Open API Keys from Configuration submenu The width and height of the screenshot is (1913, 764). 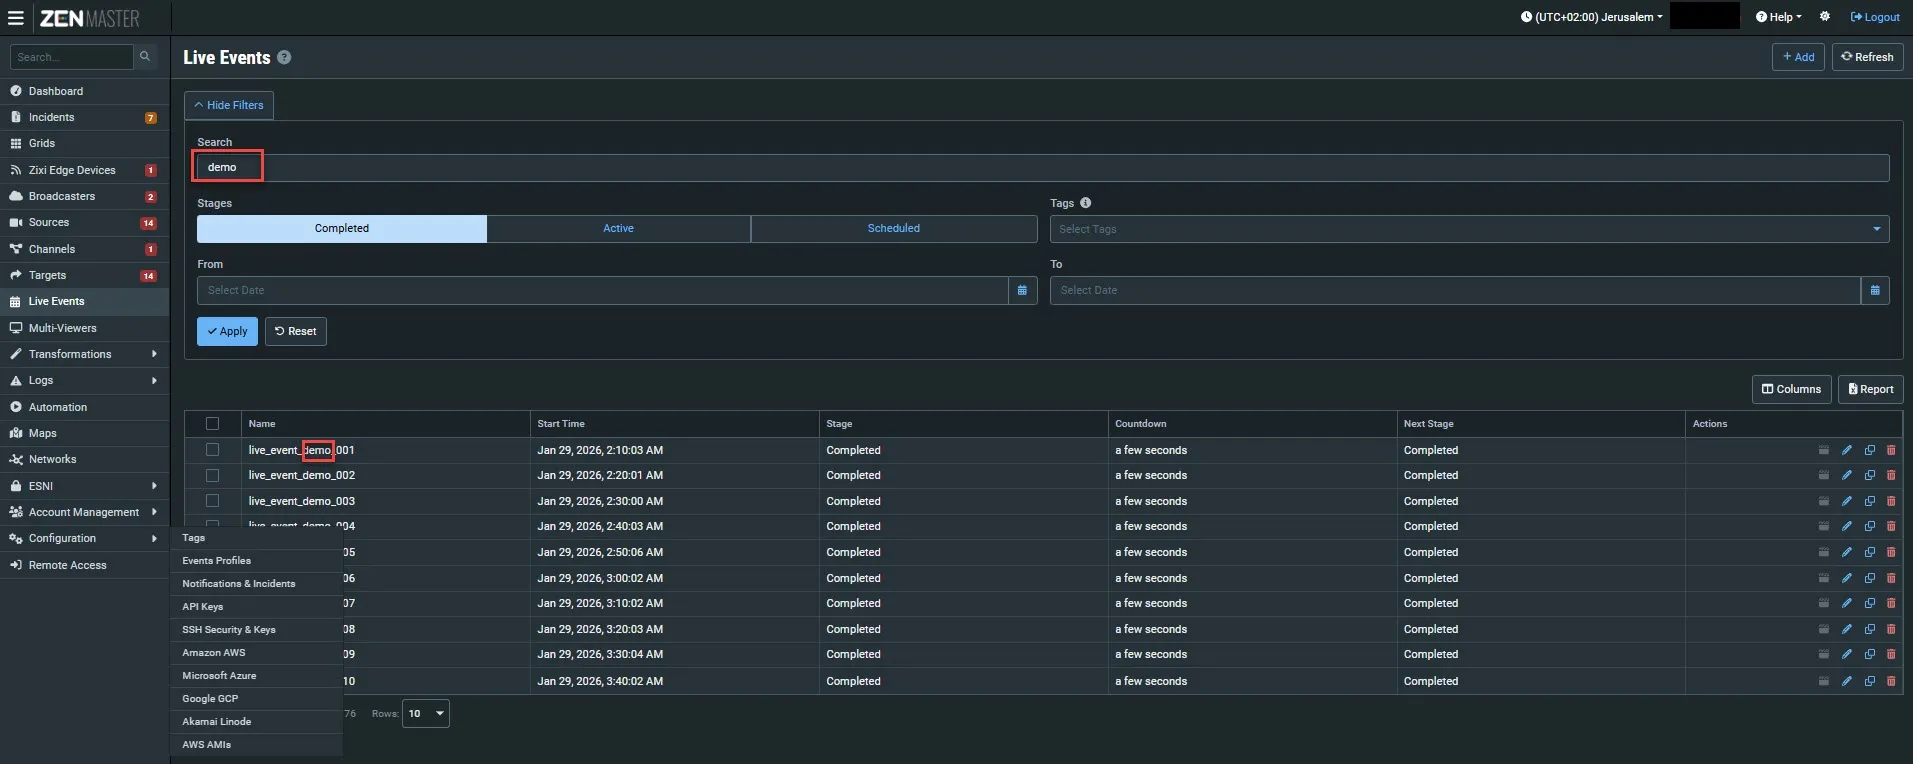point(202,607)
